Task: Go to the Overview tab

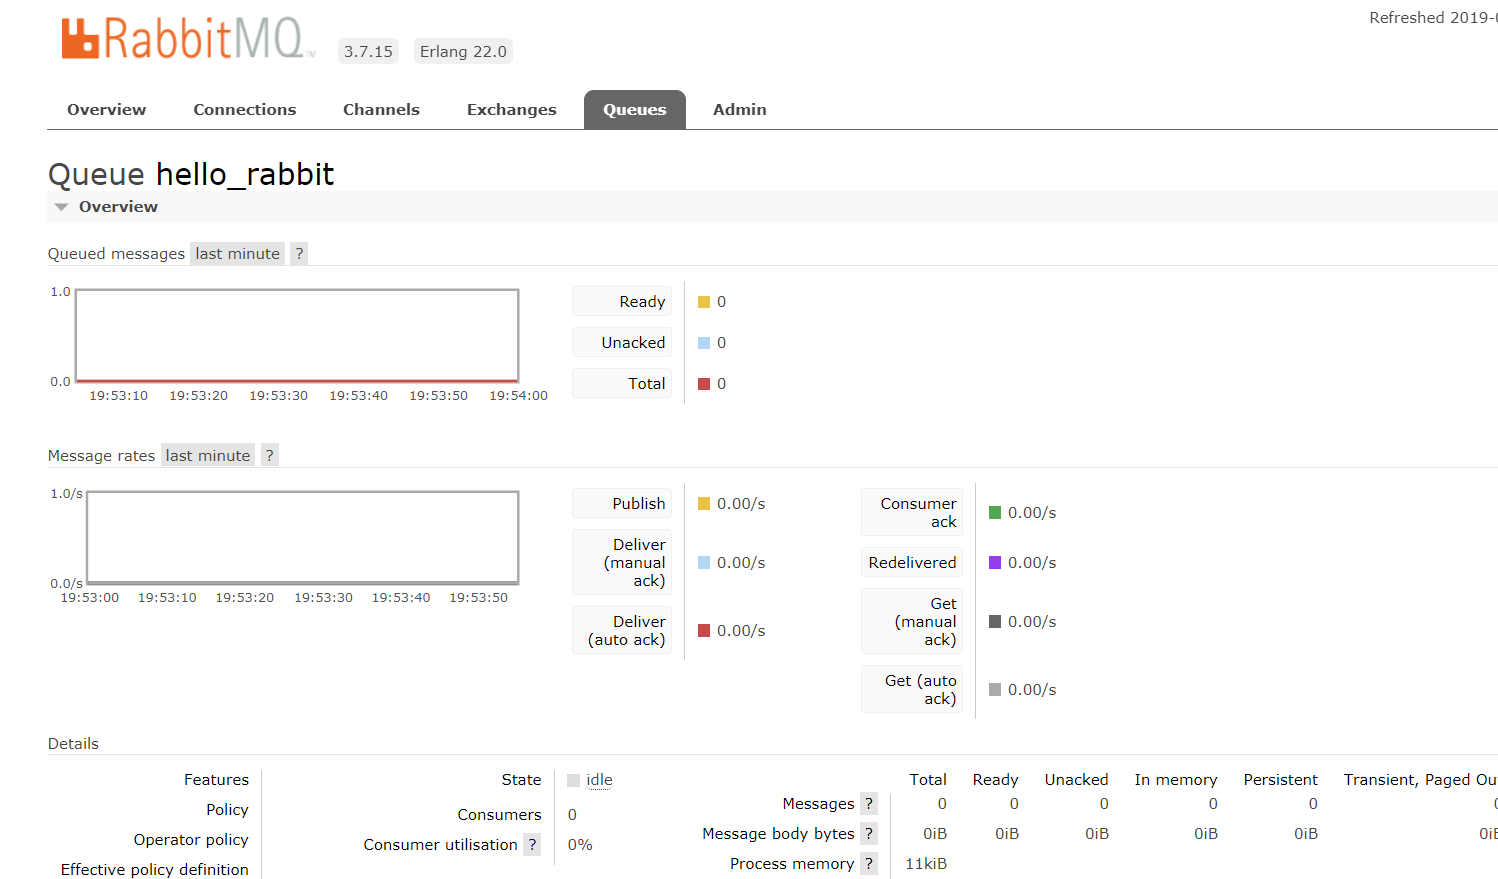Action: point(107,110)
